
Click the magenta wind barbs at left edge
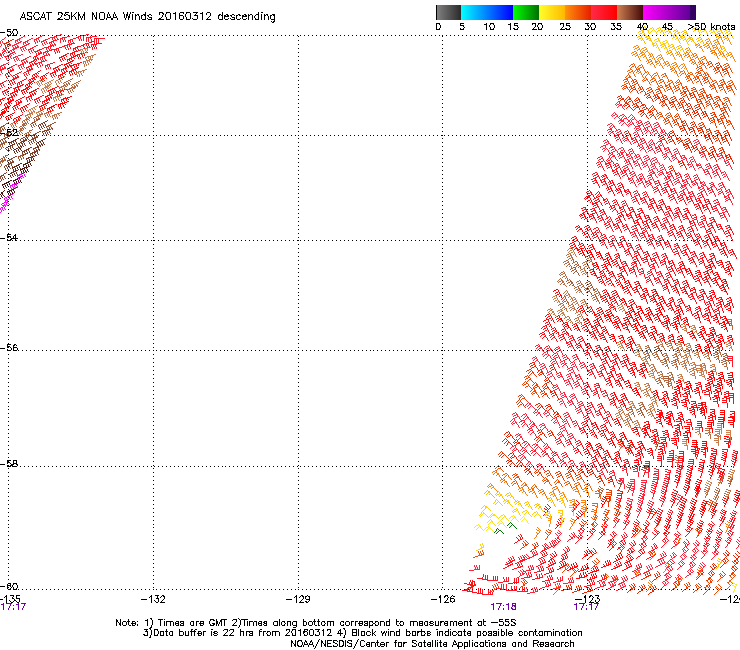(12, 193)
